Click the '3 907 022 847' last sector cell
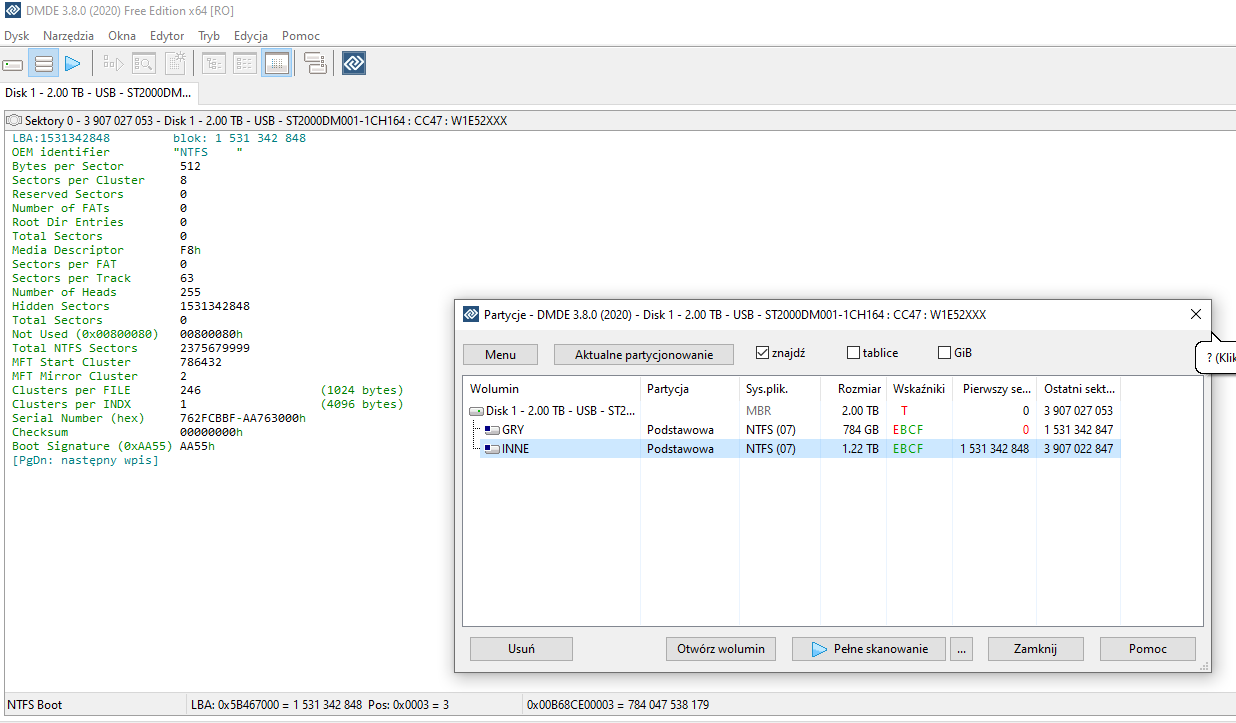The image size is (1236, 723). [x=1078, y=449]
